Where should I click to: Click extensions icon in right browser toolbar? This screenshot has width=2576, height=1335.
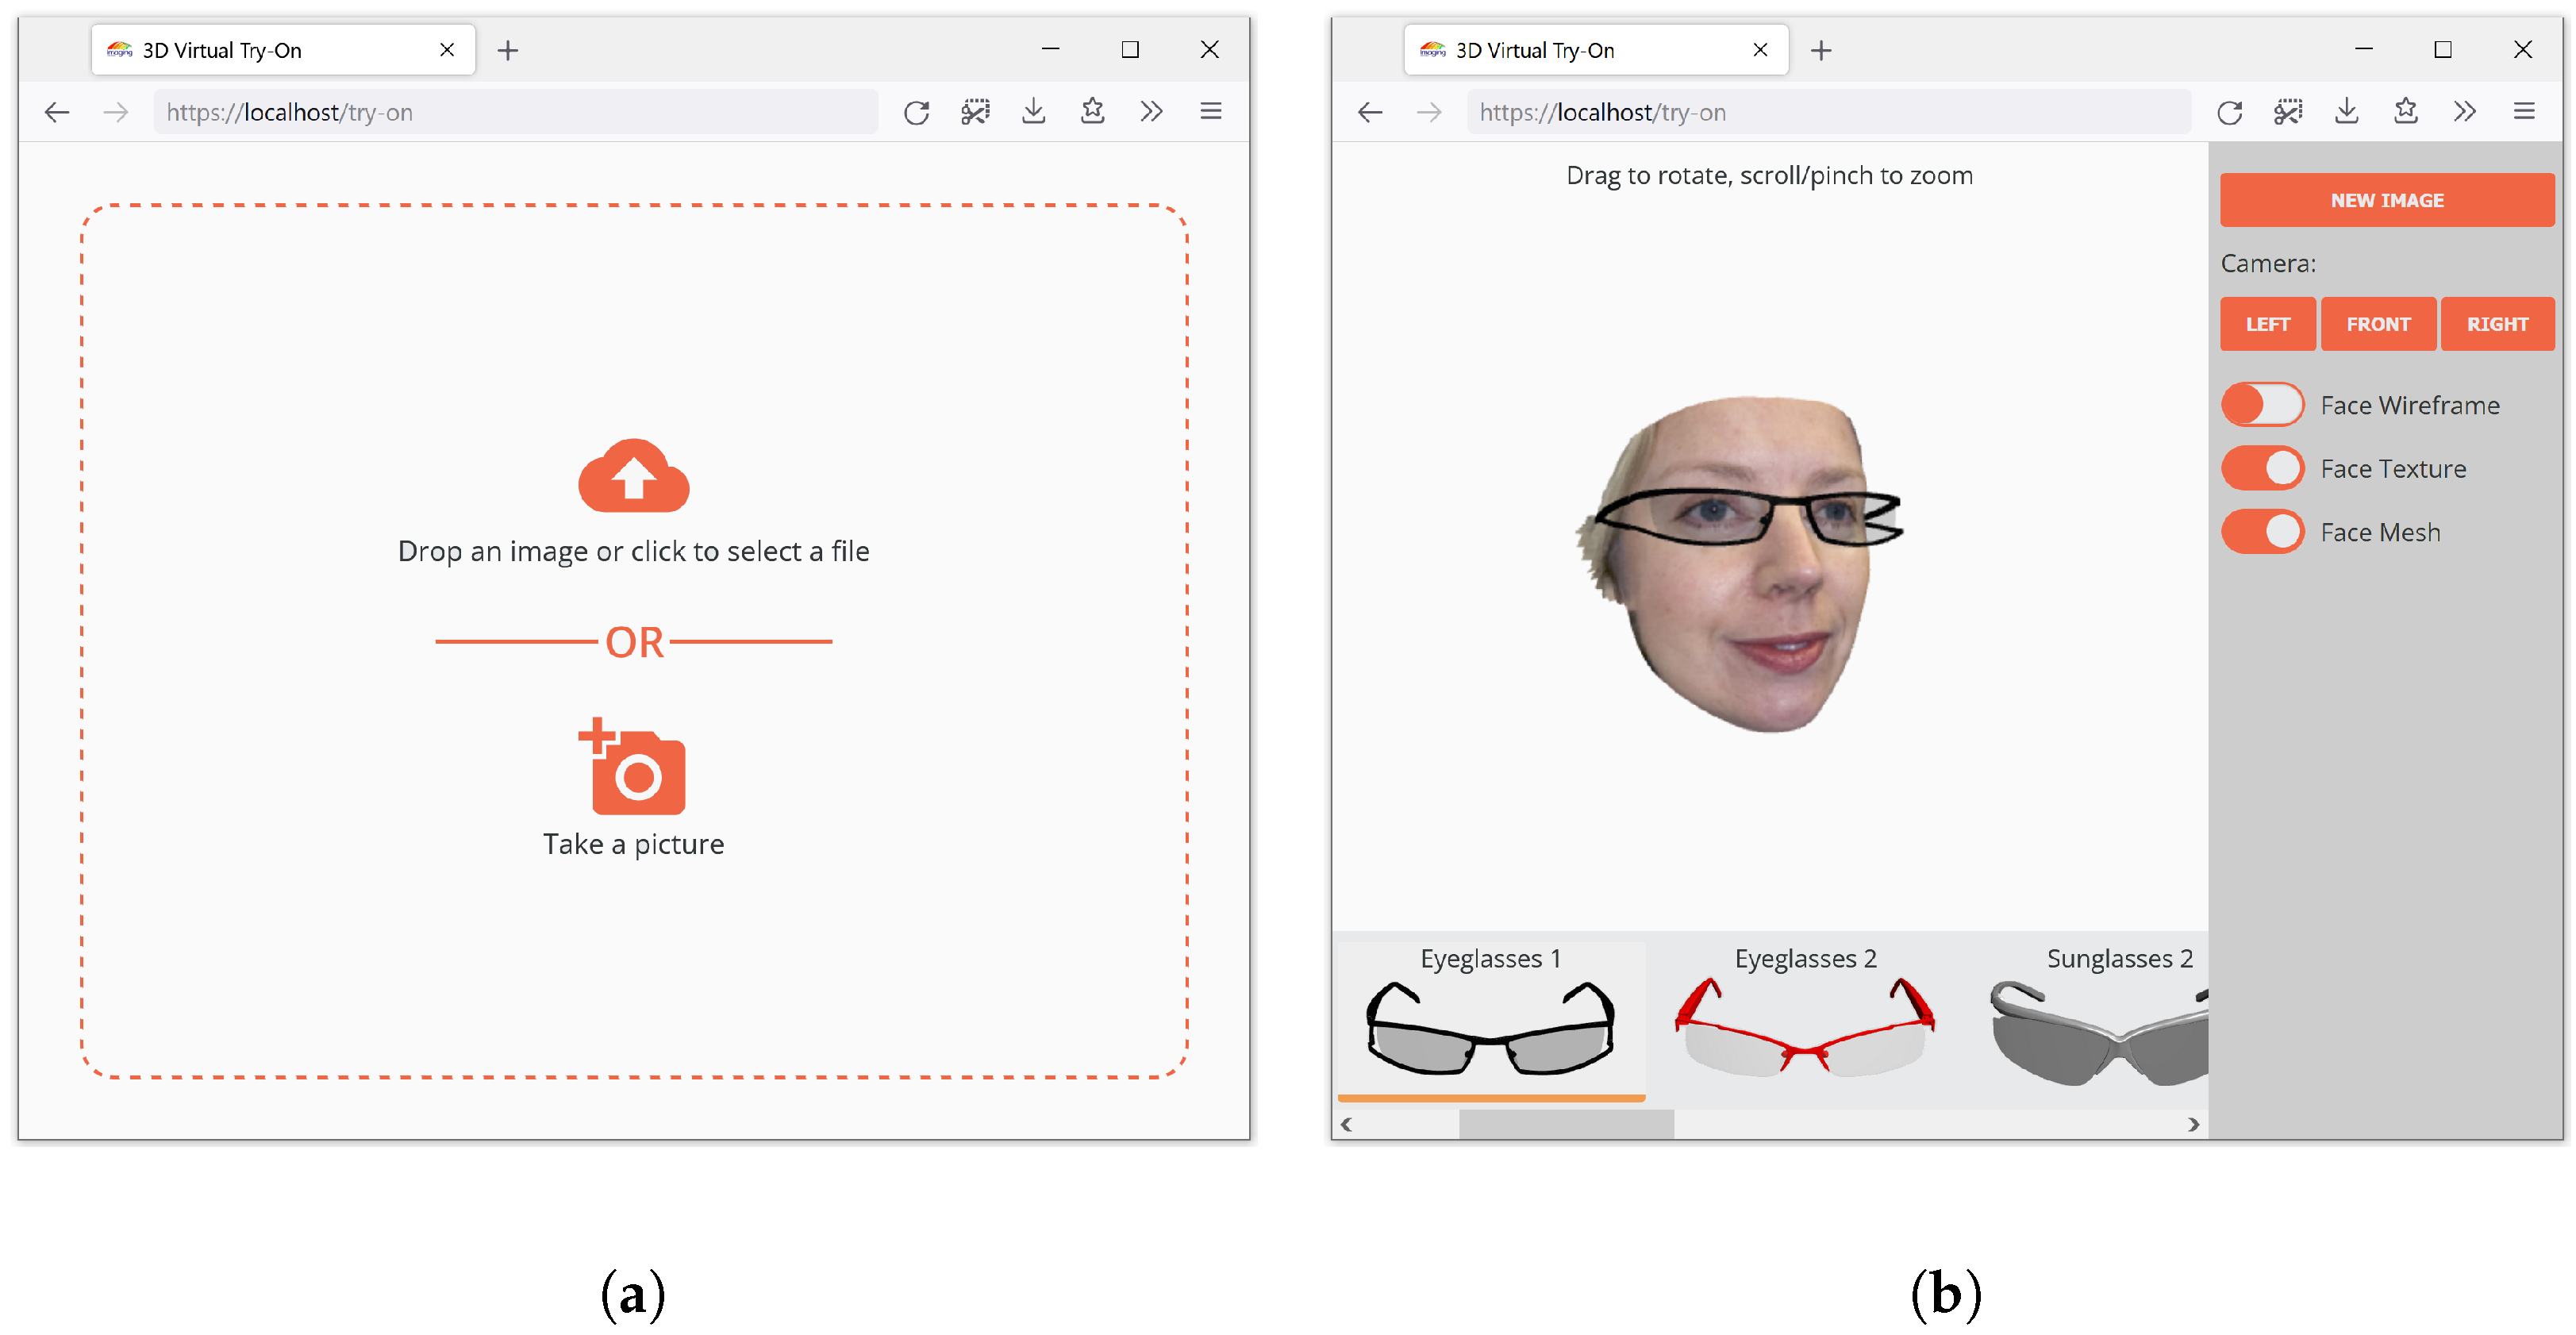[x=2405, y=112]
